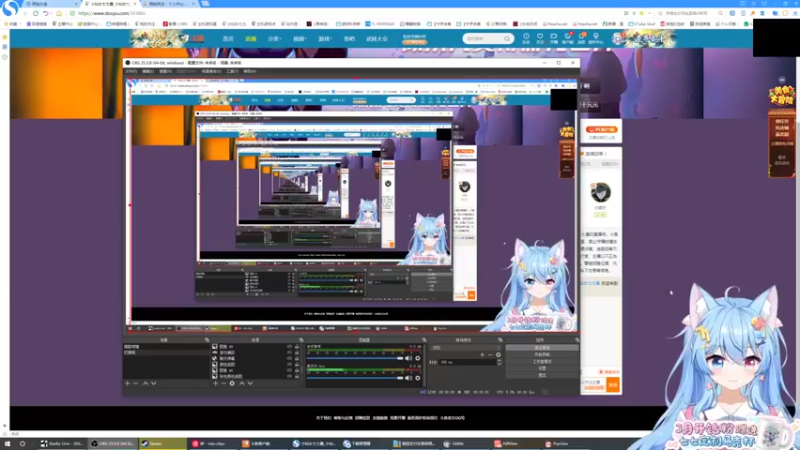Toggle eye visibility of sixth source row
Screen dimensions: 800x450
pos(289,376)
